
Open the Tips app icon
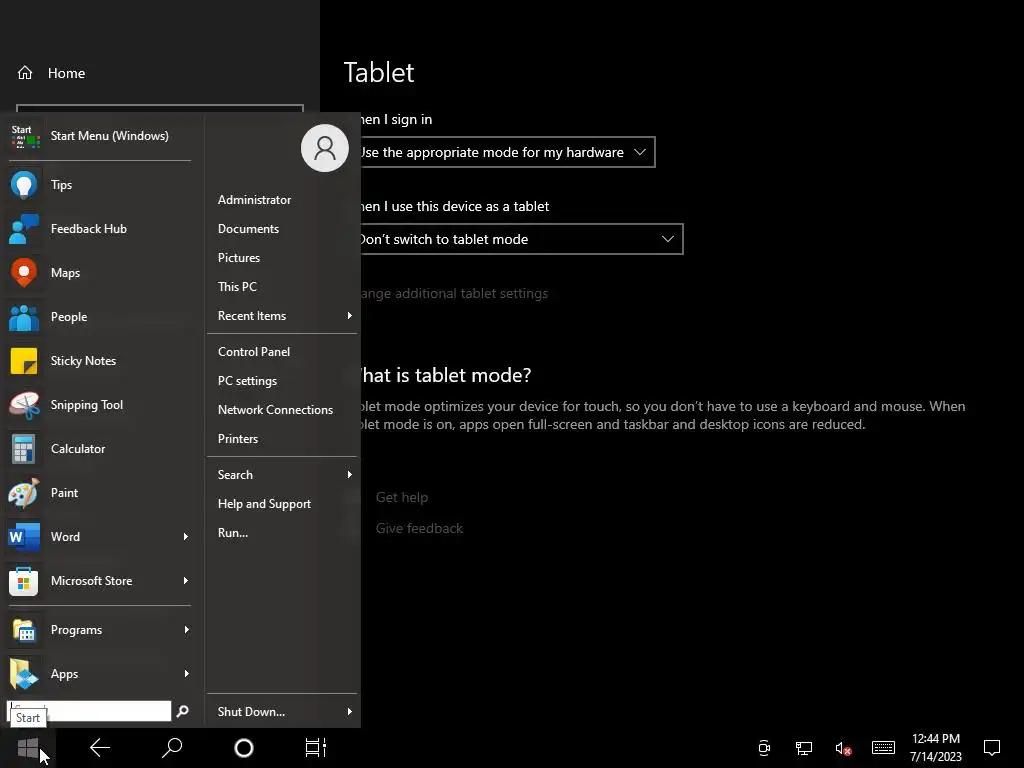pos(24,185)
